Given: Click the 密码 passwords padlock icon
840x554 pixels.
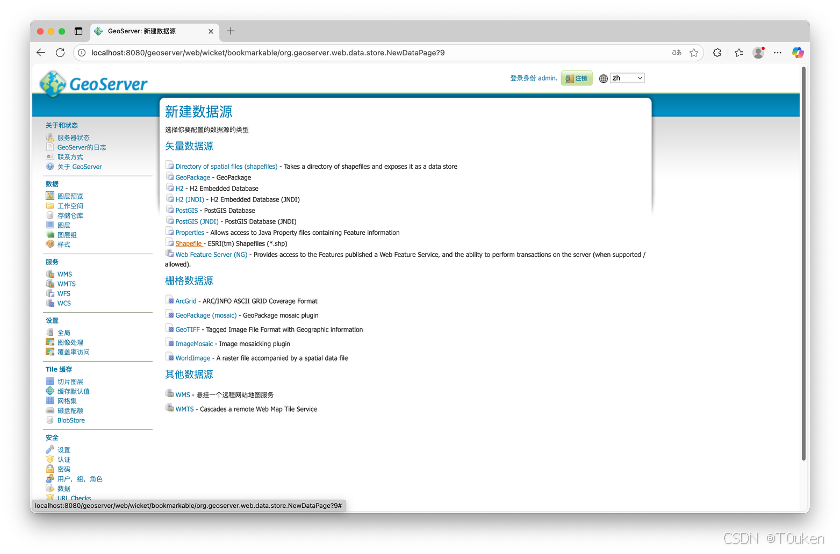Looking at the screenshot, I should 50,469.
